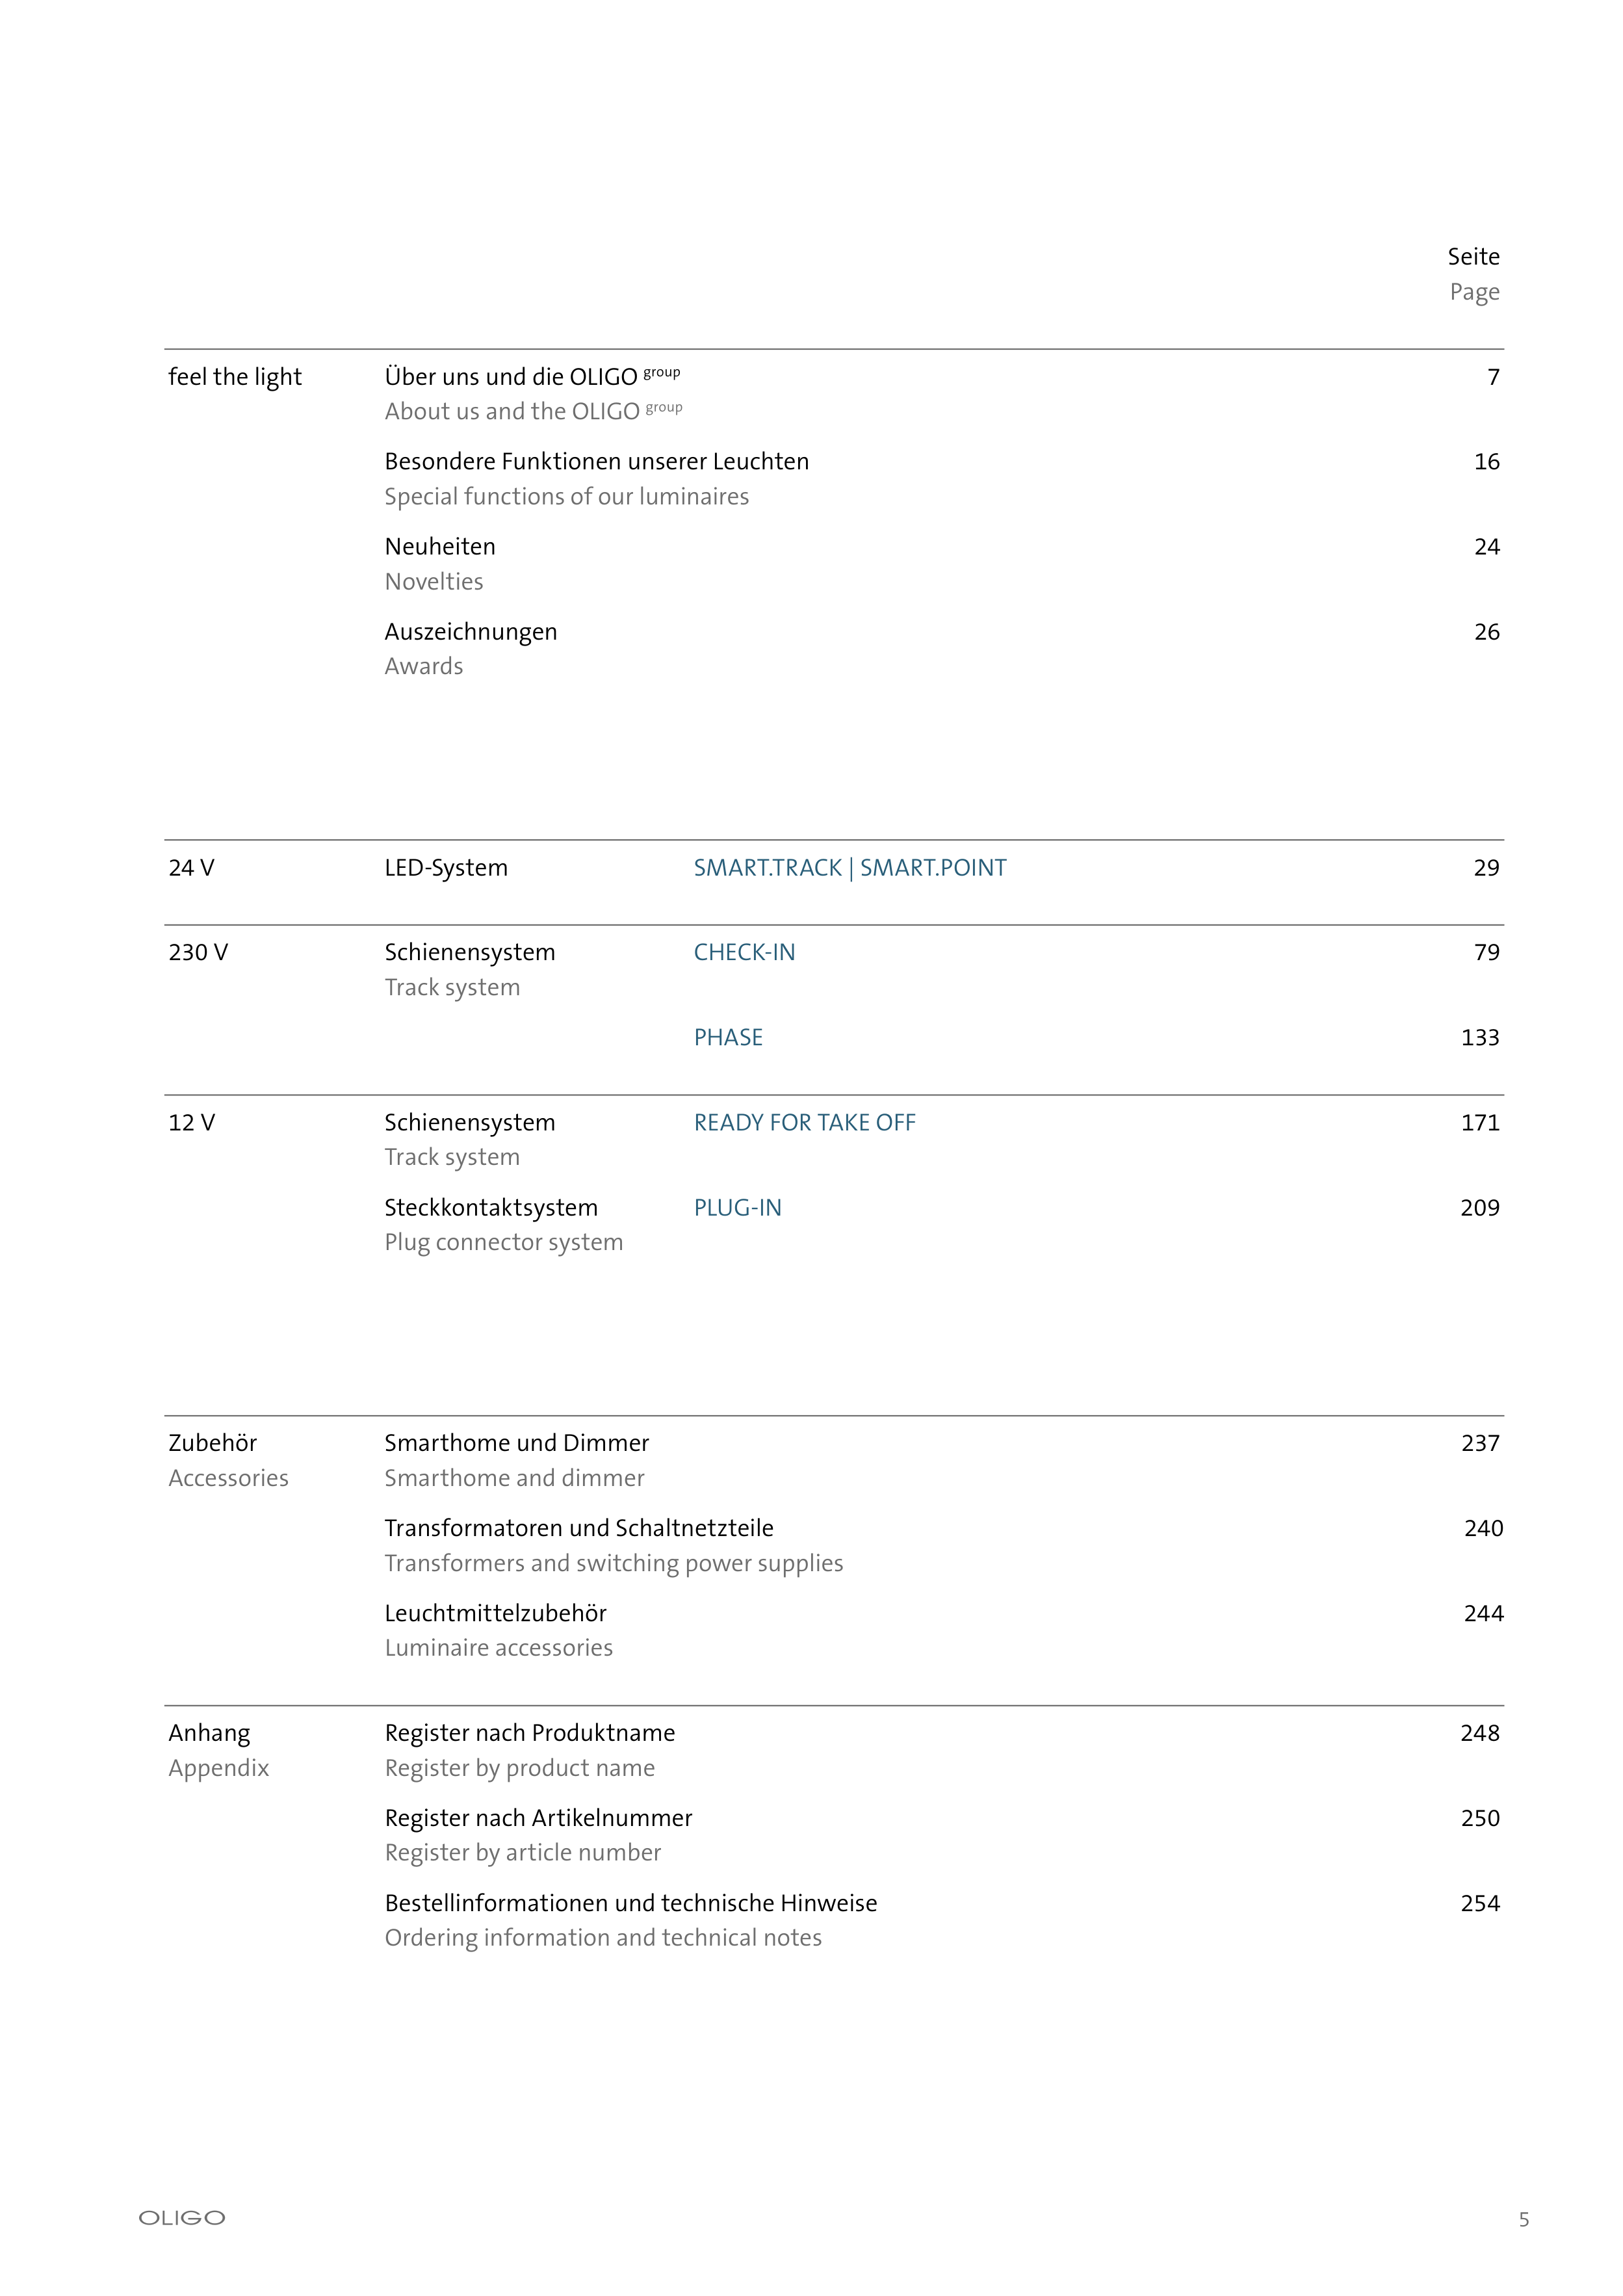Viewport: 1623px width, 2296px height.
Task: Open the CHECK-IN track system link
Action: [744, 953]
